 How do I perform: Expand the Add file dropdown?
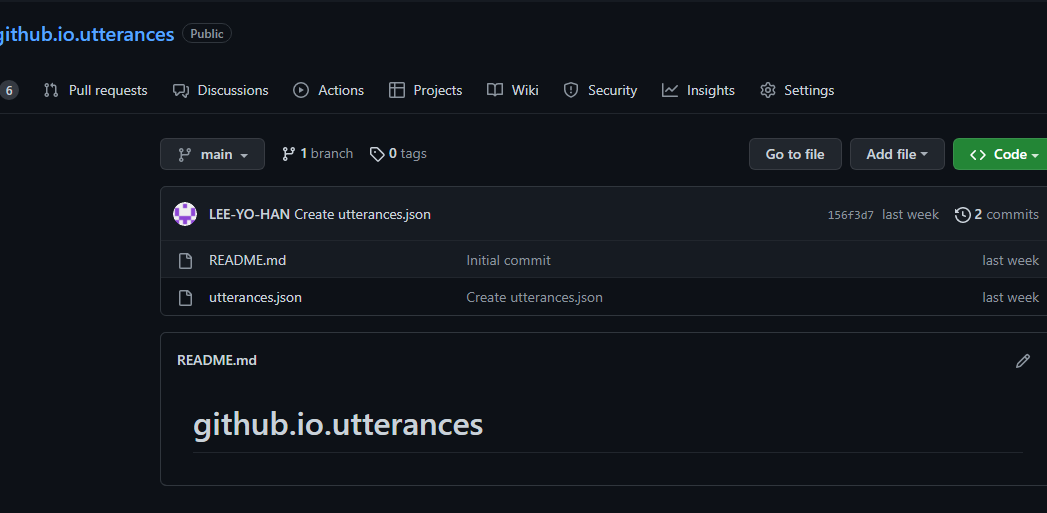[x=897, y=154]
